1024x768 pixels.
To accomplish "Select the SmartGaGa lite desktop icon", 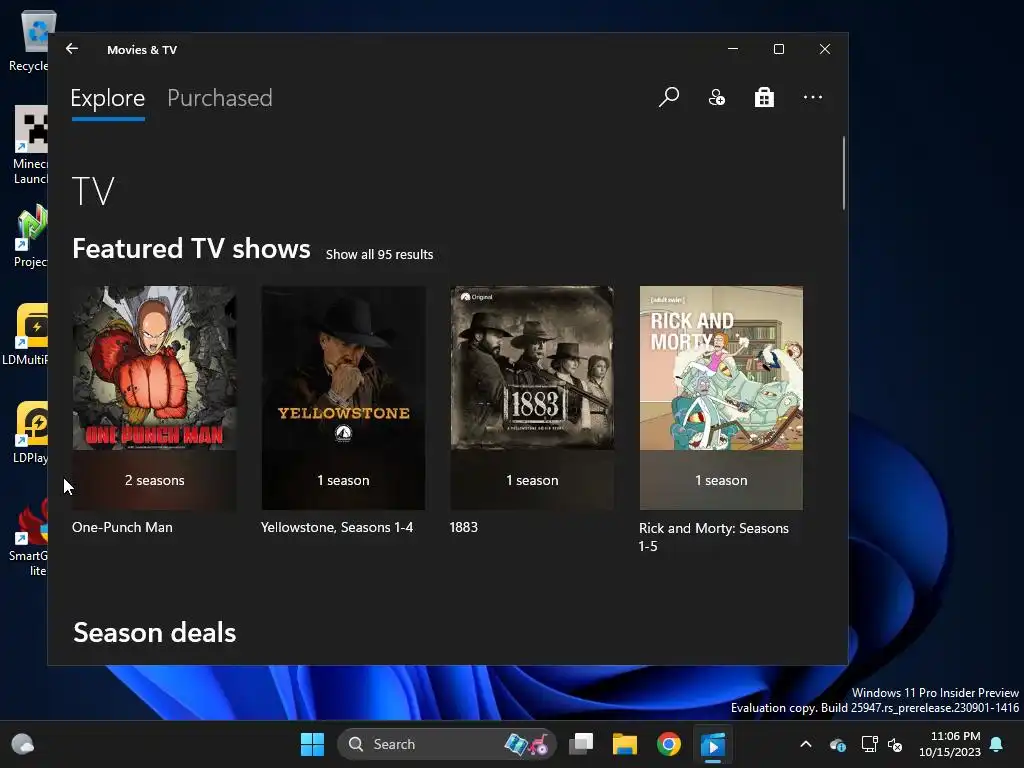I will click(x=29, y=537).
